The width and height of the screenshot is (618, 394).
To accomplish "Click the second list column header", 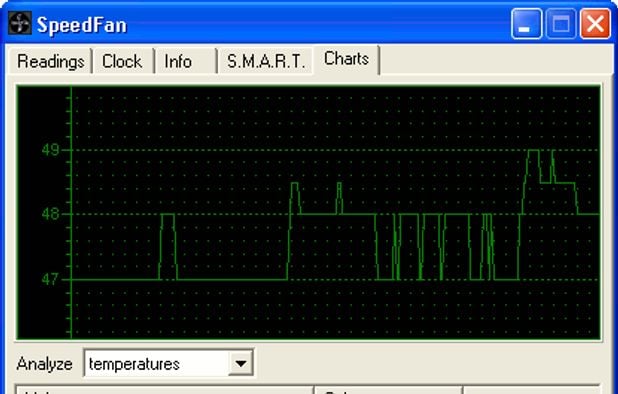I will [x=388, y=390].
